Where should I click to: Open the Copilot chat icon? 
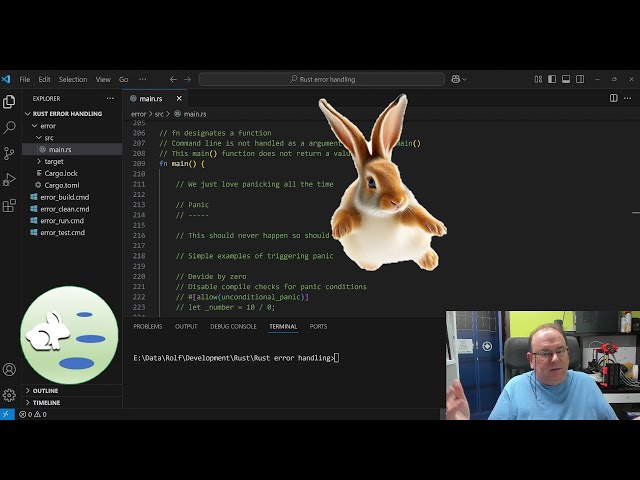pos(456,79)
